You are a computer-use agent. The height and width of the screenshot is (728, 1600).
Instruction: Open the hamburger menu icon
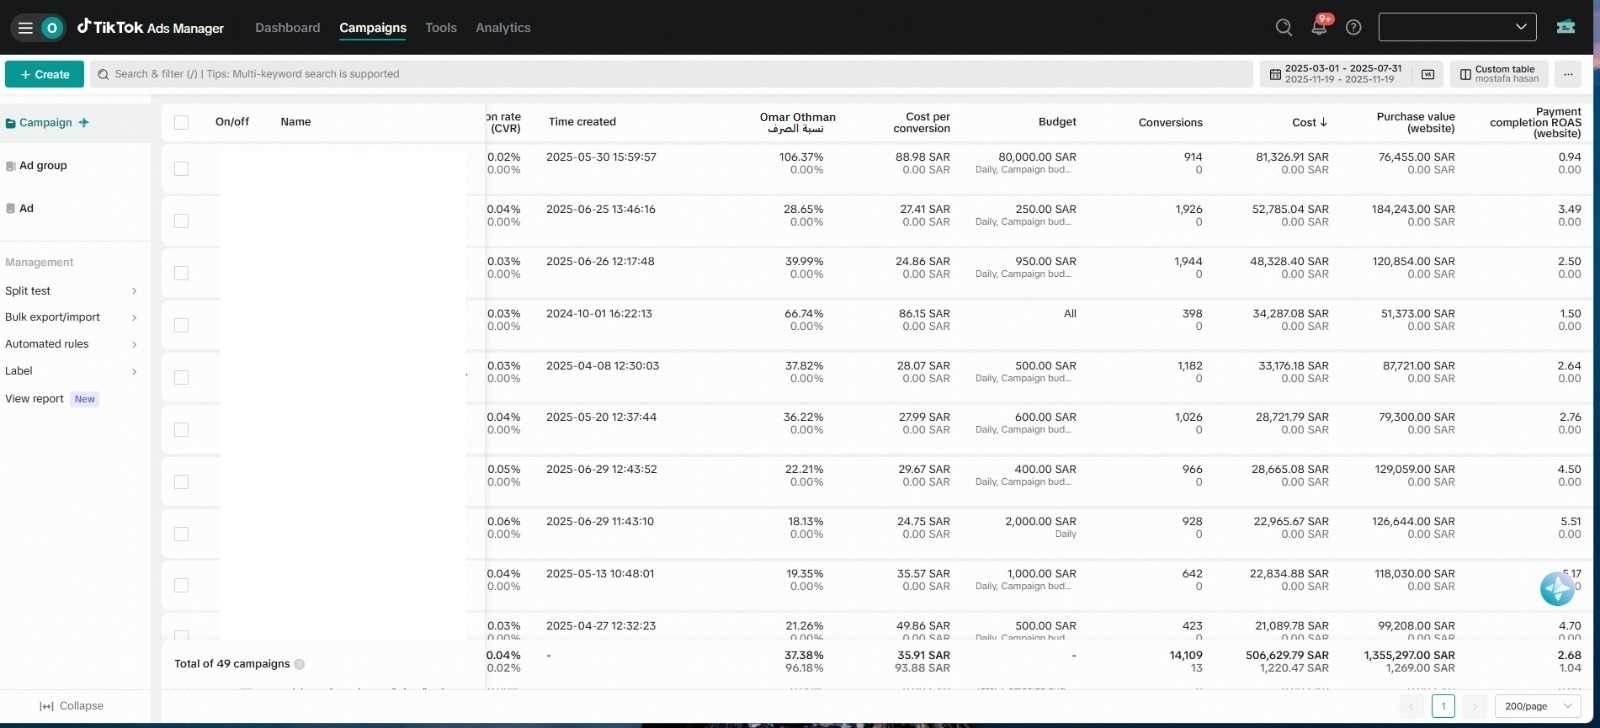coord(25,28)
